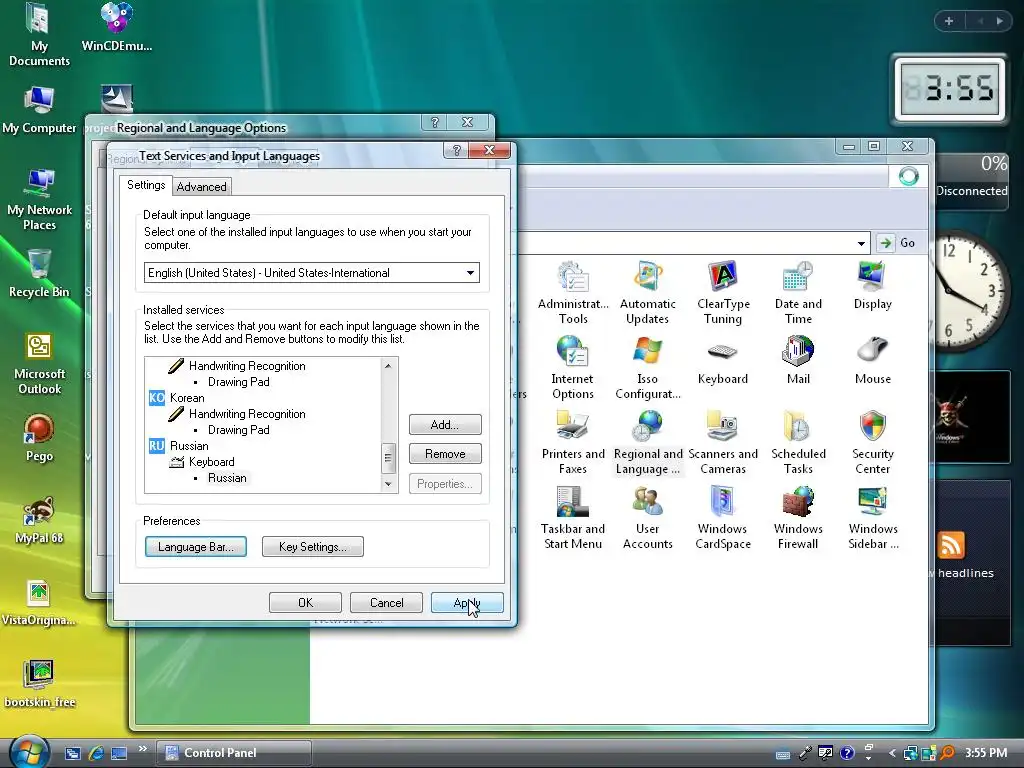Click taskbar clock showing 3:55 PM

[x=985, y=753]
